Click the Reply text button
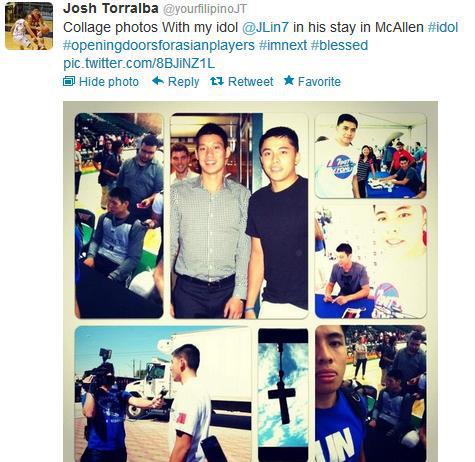Screen dimensions: 475x462 [x=183, y=82]
